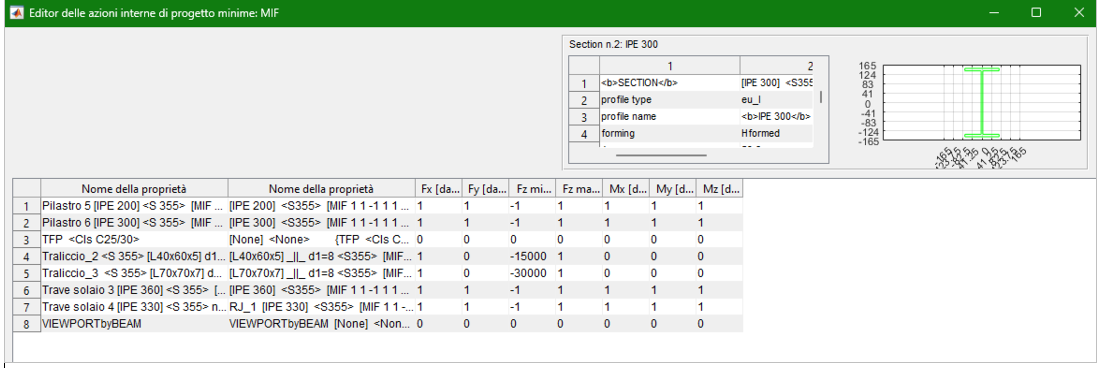
Task: Select the Mx column header
Action: (x=625, y=189)
